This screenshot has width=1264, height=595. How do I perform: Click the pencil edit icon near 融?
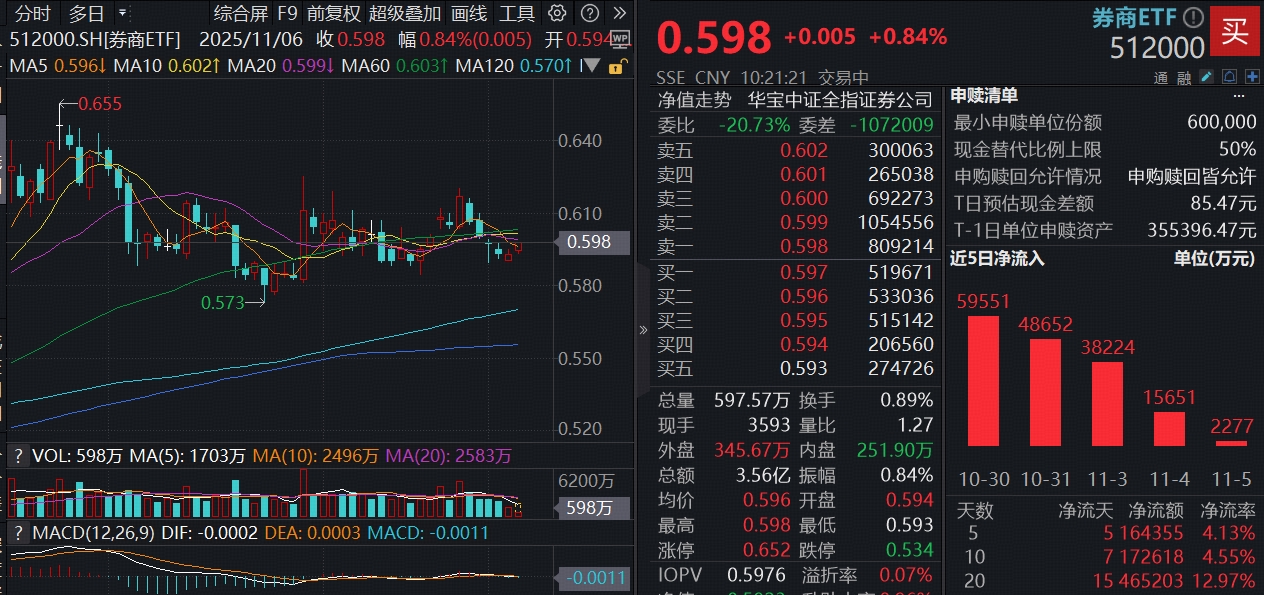pyautogui.click(x=1206, y=76)
